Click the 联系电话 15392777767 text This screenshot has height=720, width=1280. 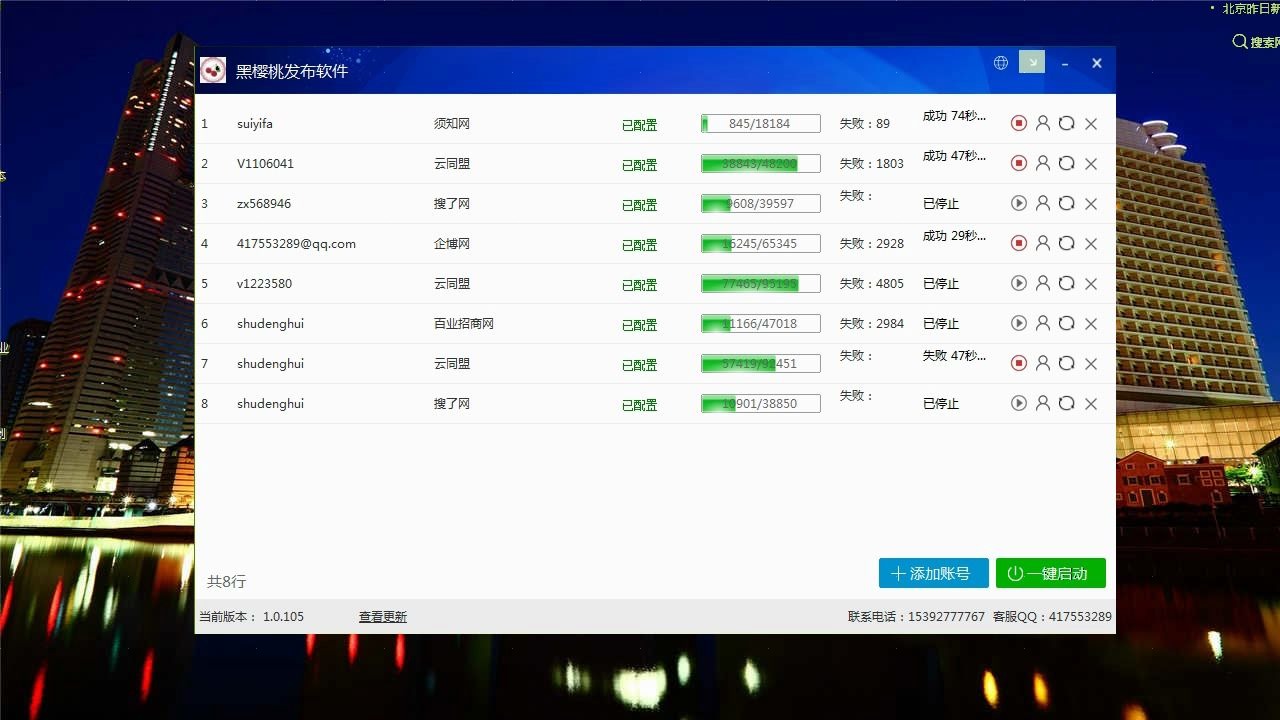tap(917, 617)
